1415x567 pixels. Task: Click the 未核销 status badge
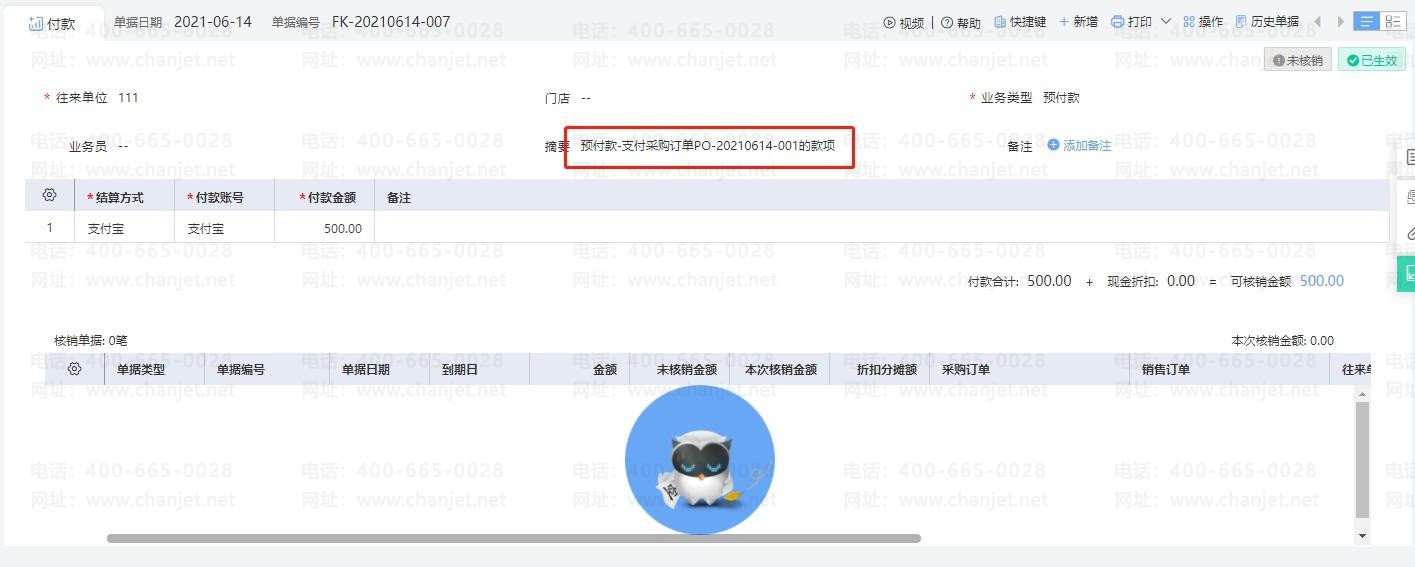tap(1298, 60)
